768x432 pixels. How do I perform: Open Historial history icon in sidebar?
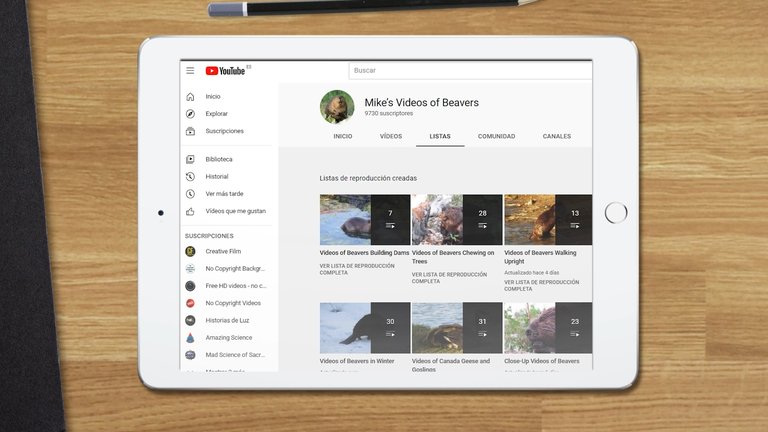click(x=190, y=176)
